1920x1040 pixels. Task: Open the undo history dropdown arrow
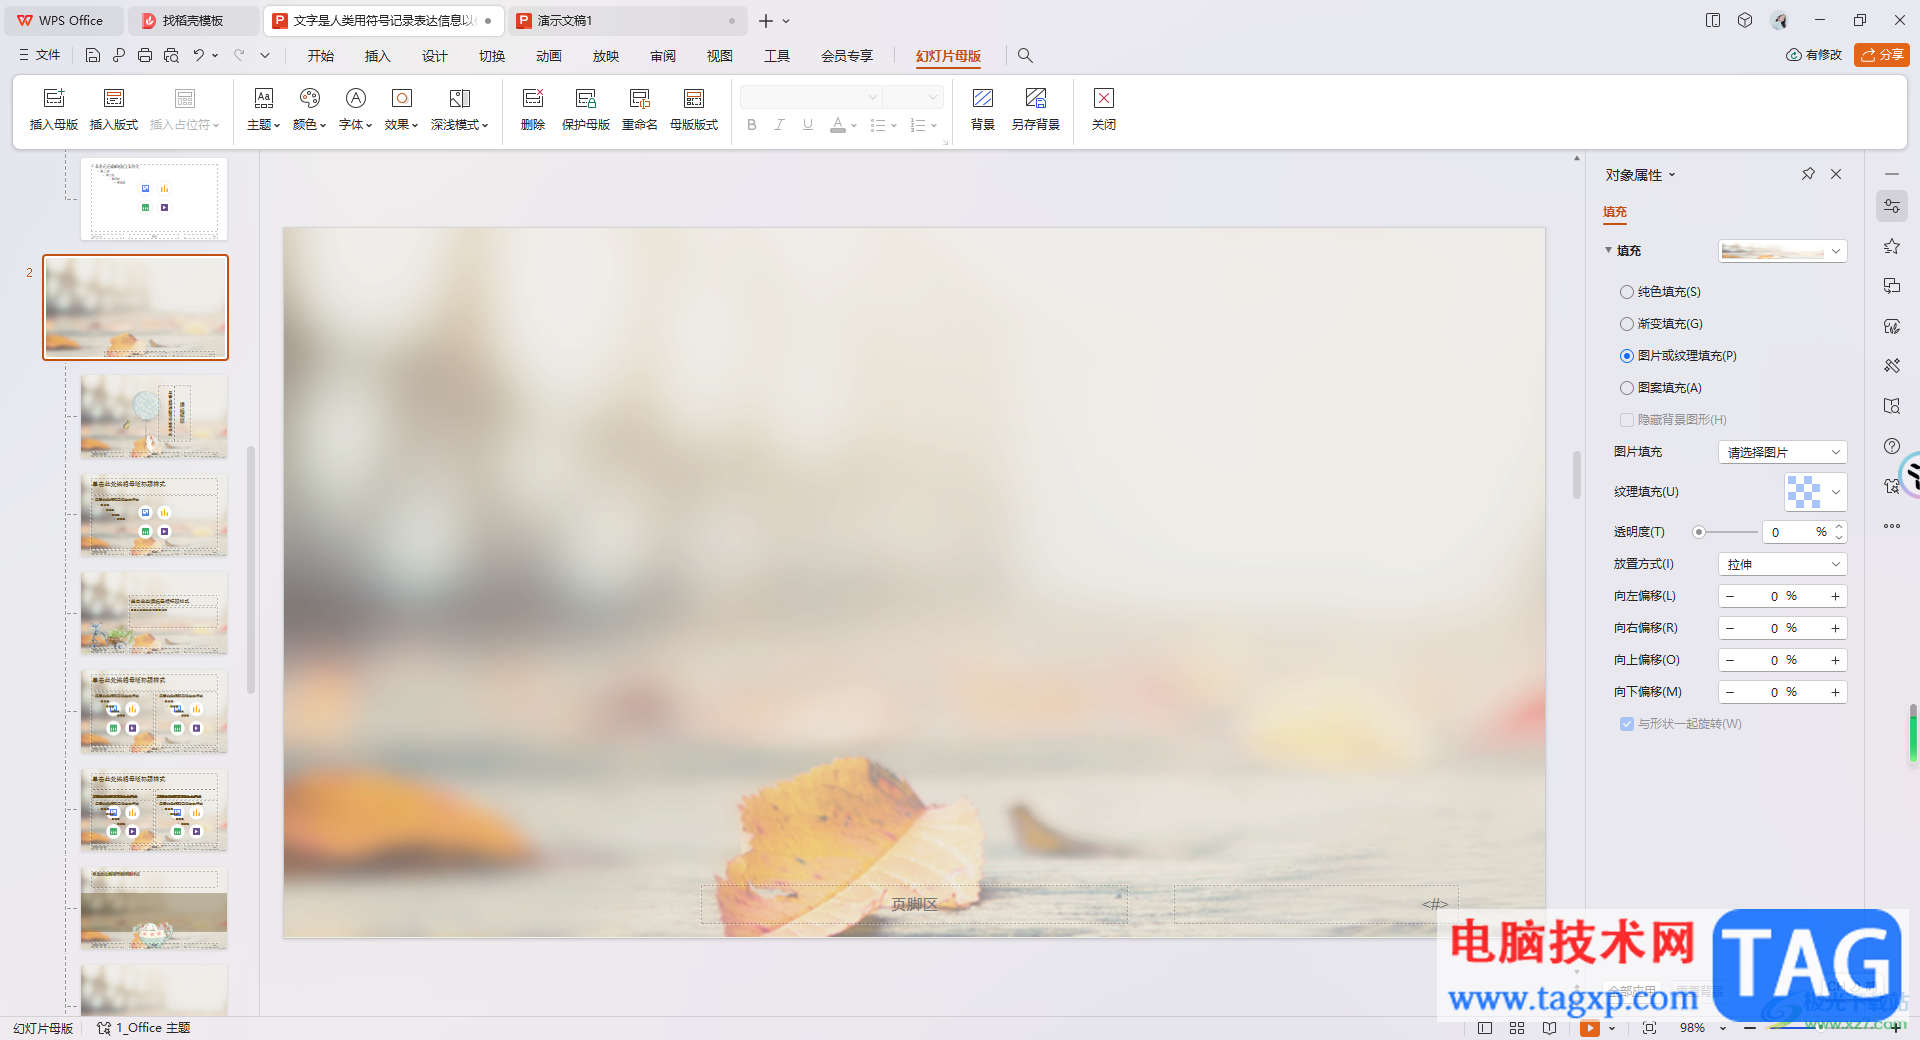215,56
